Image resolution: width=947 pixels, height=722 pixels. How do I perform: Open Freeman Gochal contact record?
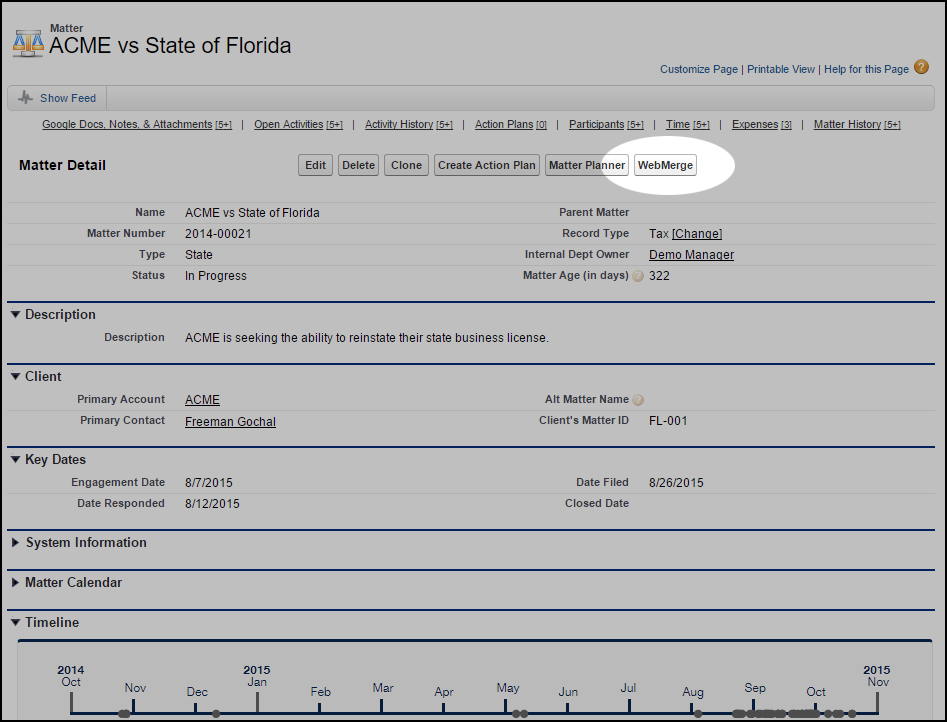pos(230,422)
